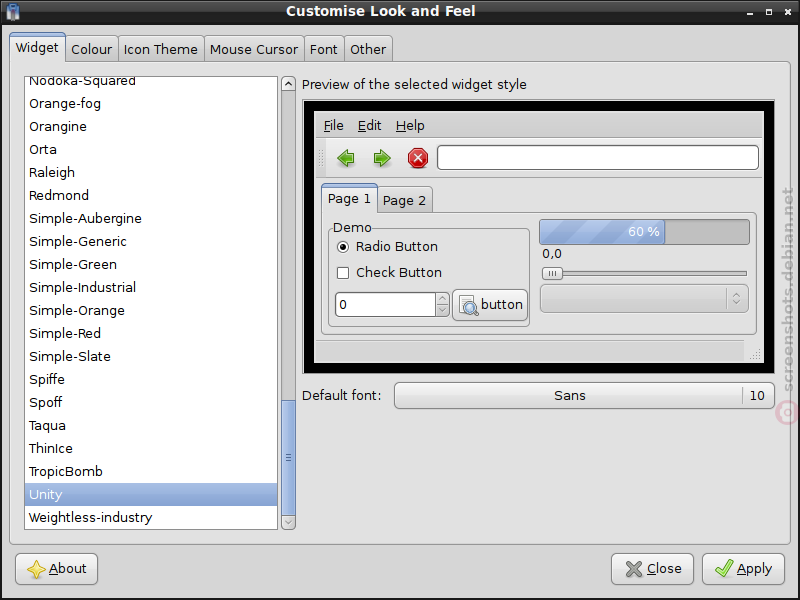Image resolution: width=800 pixels, height=600 pixels.
Task: Pick the Simple-Generic theme
Action: pyautogui.click(x=151, y=241)
